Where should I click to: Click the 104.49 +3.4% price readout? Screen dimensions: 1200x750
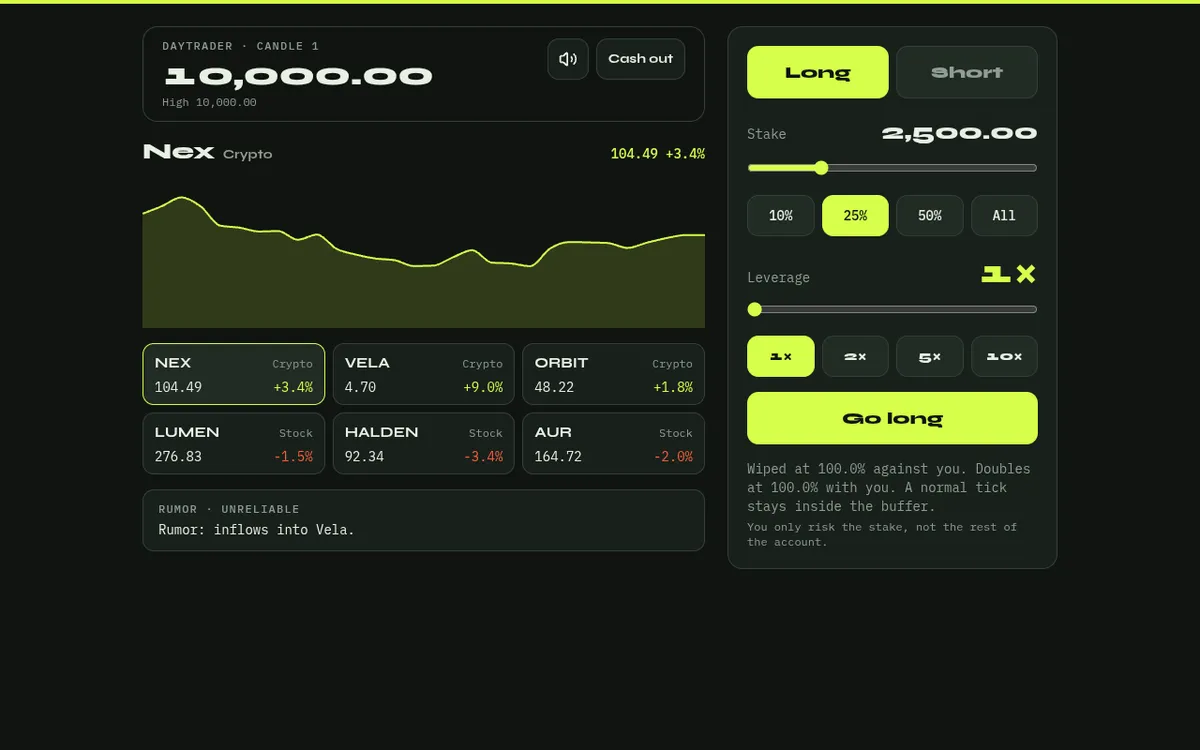(x=657, y=153)
